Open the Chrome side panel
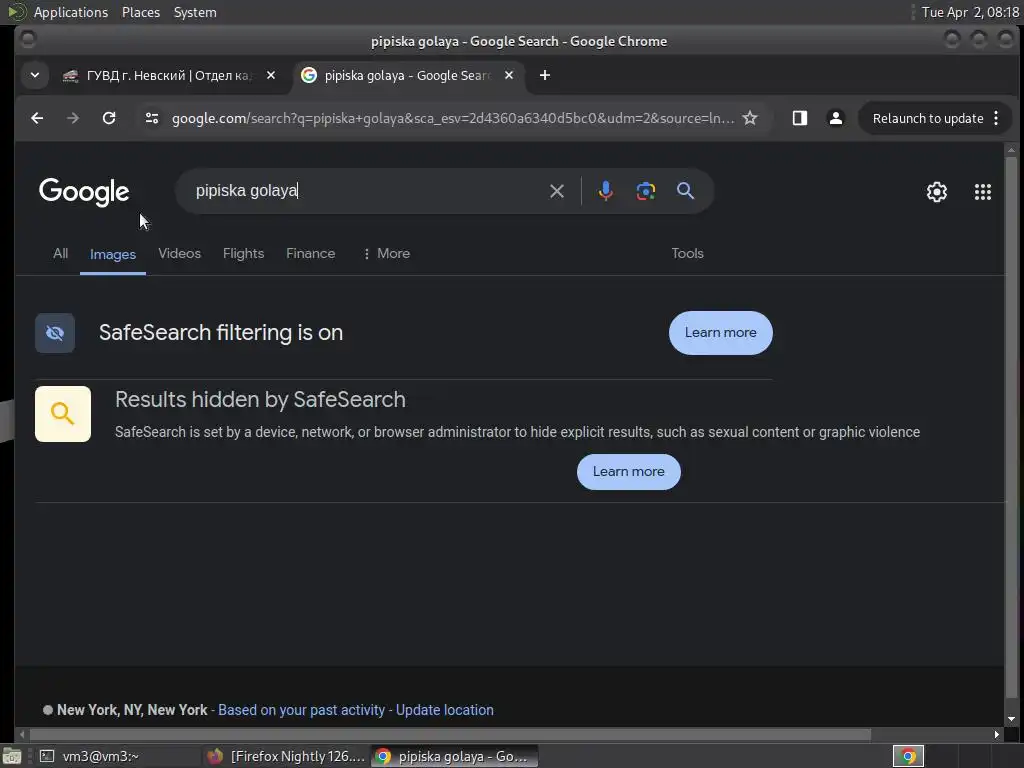Screen dimensions: 1024x768 (799, 118)
